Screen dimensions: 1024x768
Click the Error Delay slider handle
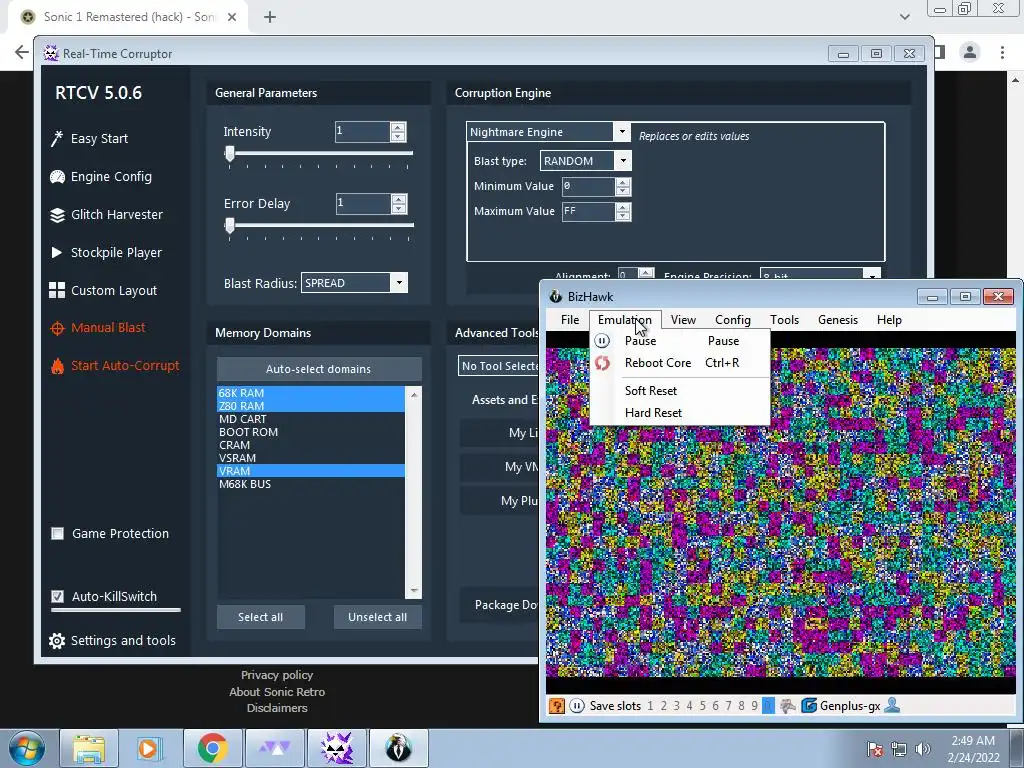[x=229, y=226]
